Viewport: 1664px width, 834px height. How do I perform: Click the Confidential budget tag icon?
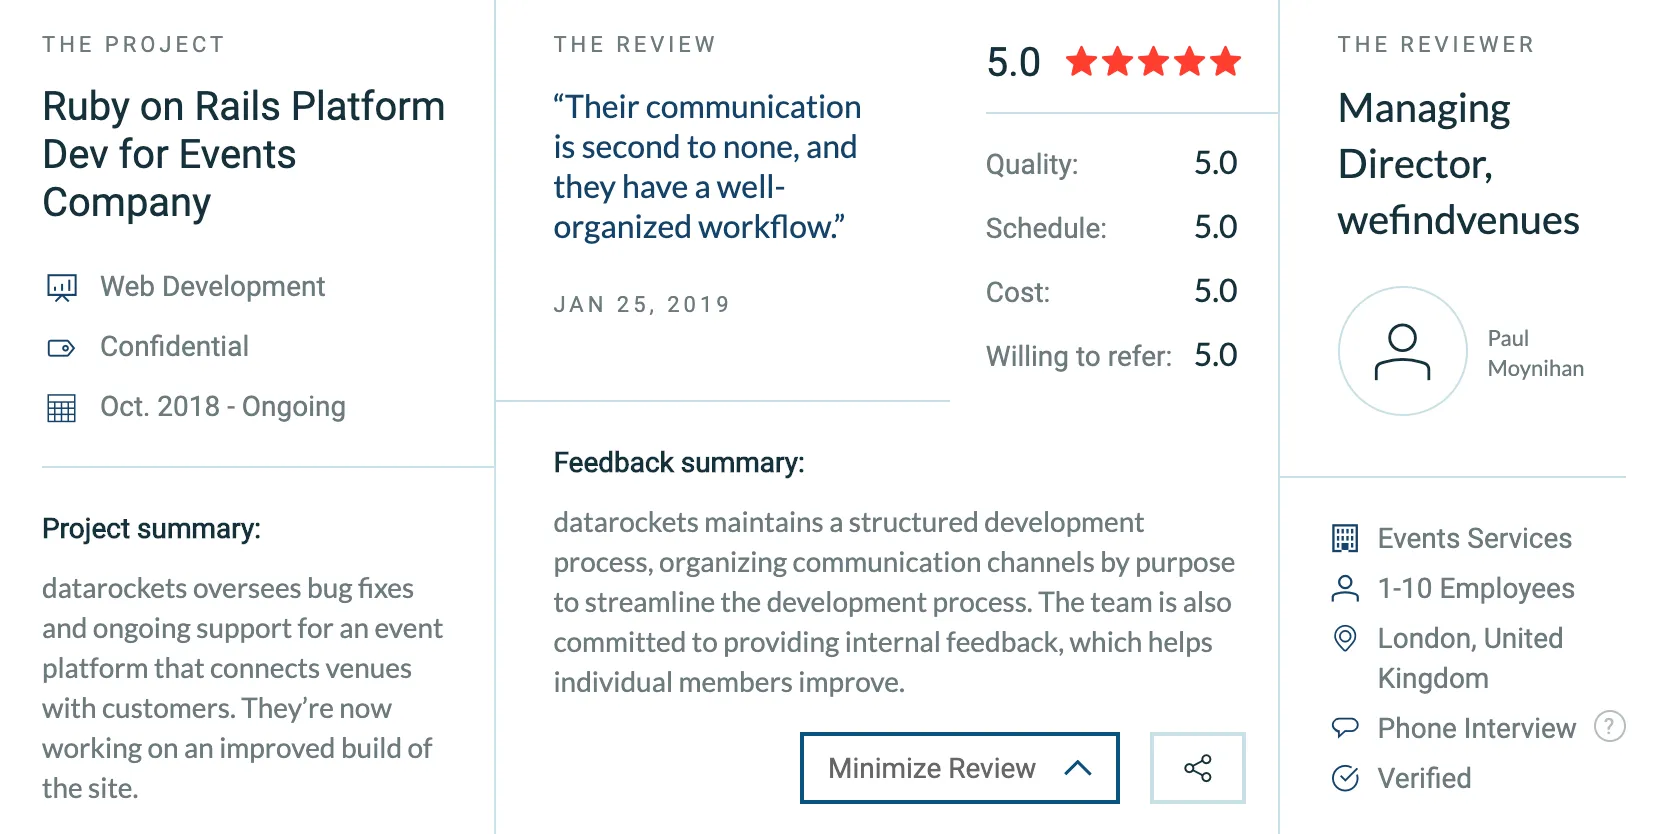(x=62, y=346)
